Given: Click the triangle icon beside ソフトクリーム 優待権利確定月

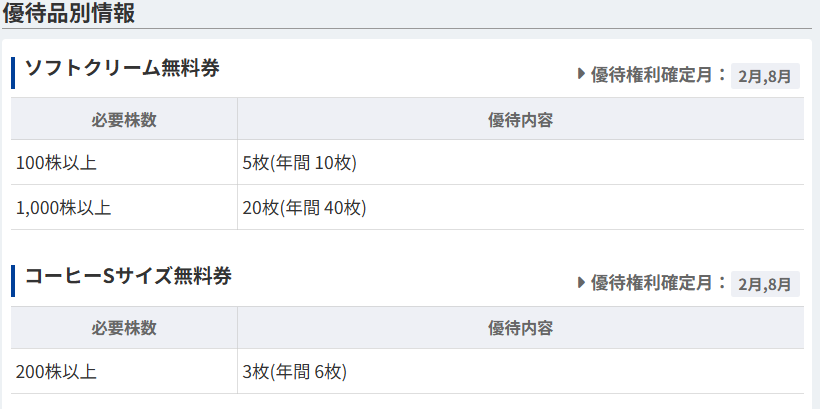Looking at the screenshot, I should pos(581,74).
